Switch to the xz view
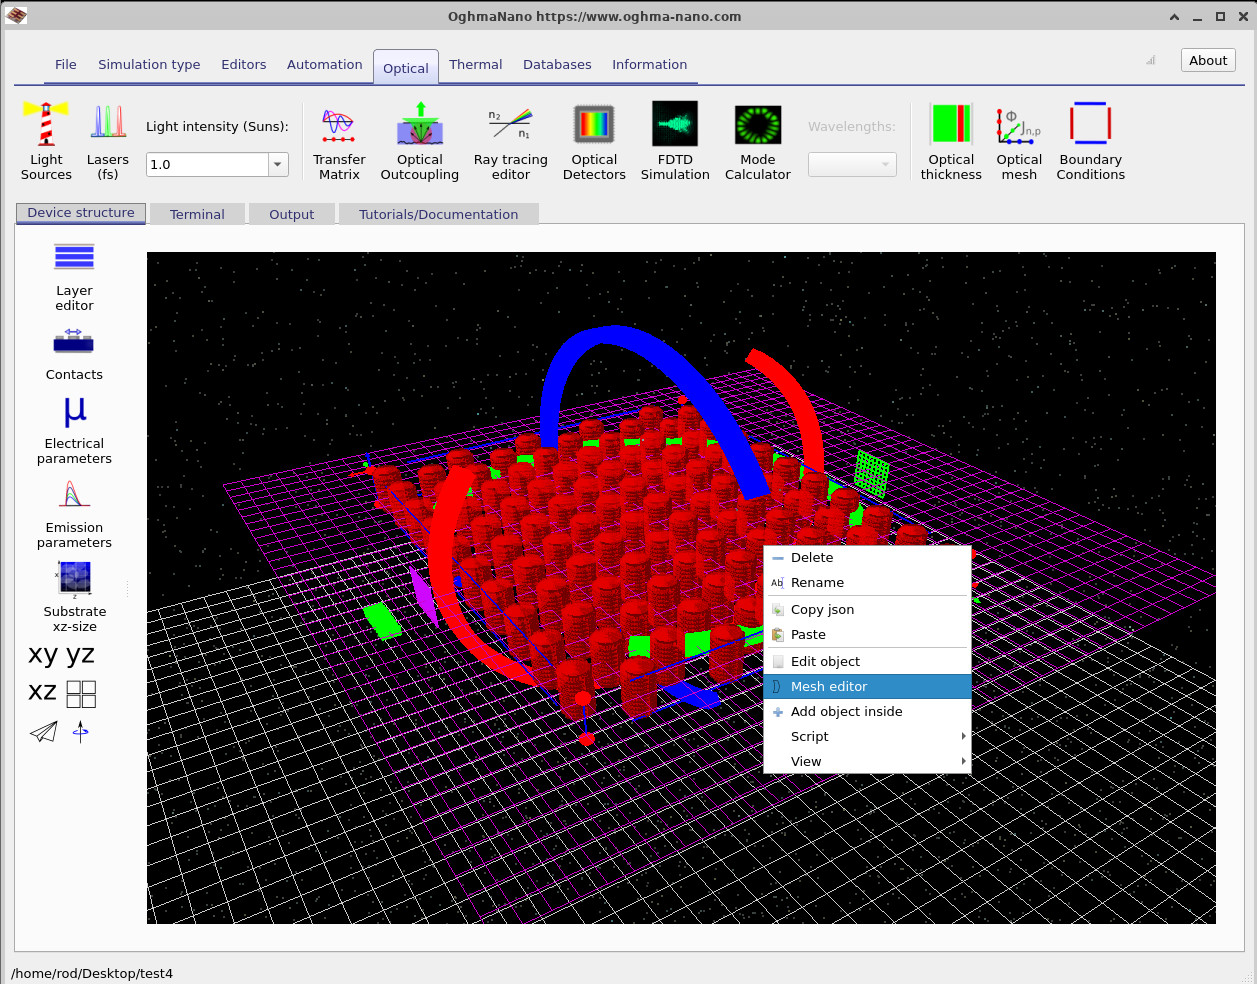Viewport: 1257px width, 984px height. (x=42, y=692)
